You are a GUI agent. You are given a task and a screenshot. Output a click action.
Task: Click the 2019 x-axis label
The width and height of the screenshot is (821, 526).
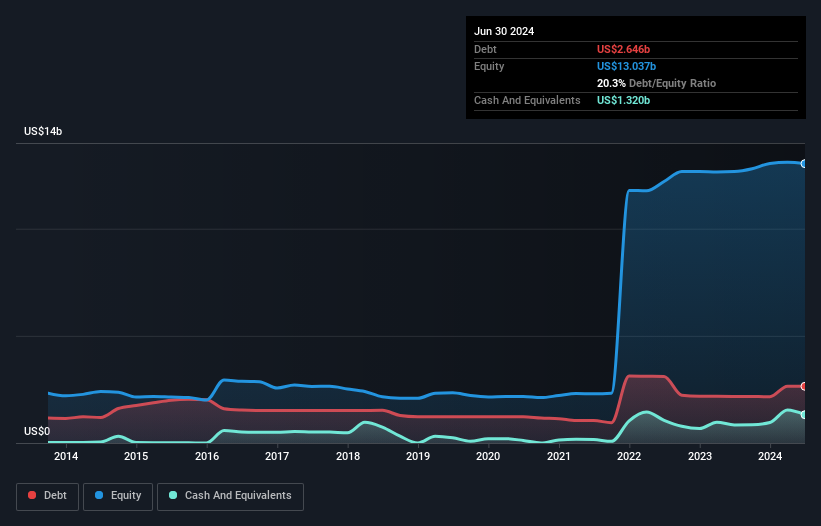[418, 456]
